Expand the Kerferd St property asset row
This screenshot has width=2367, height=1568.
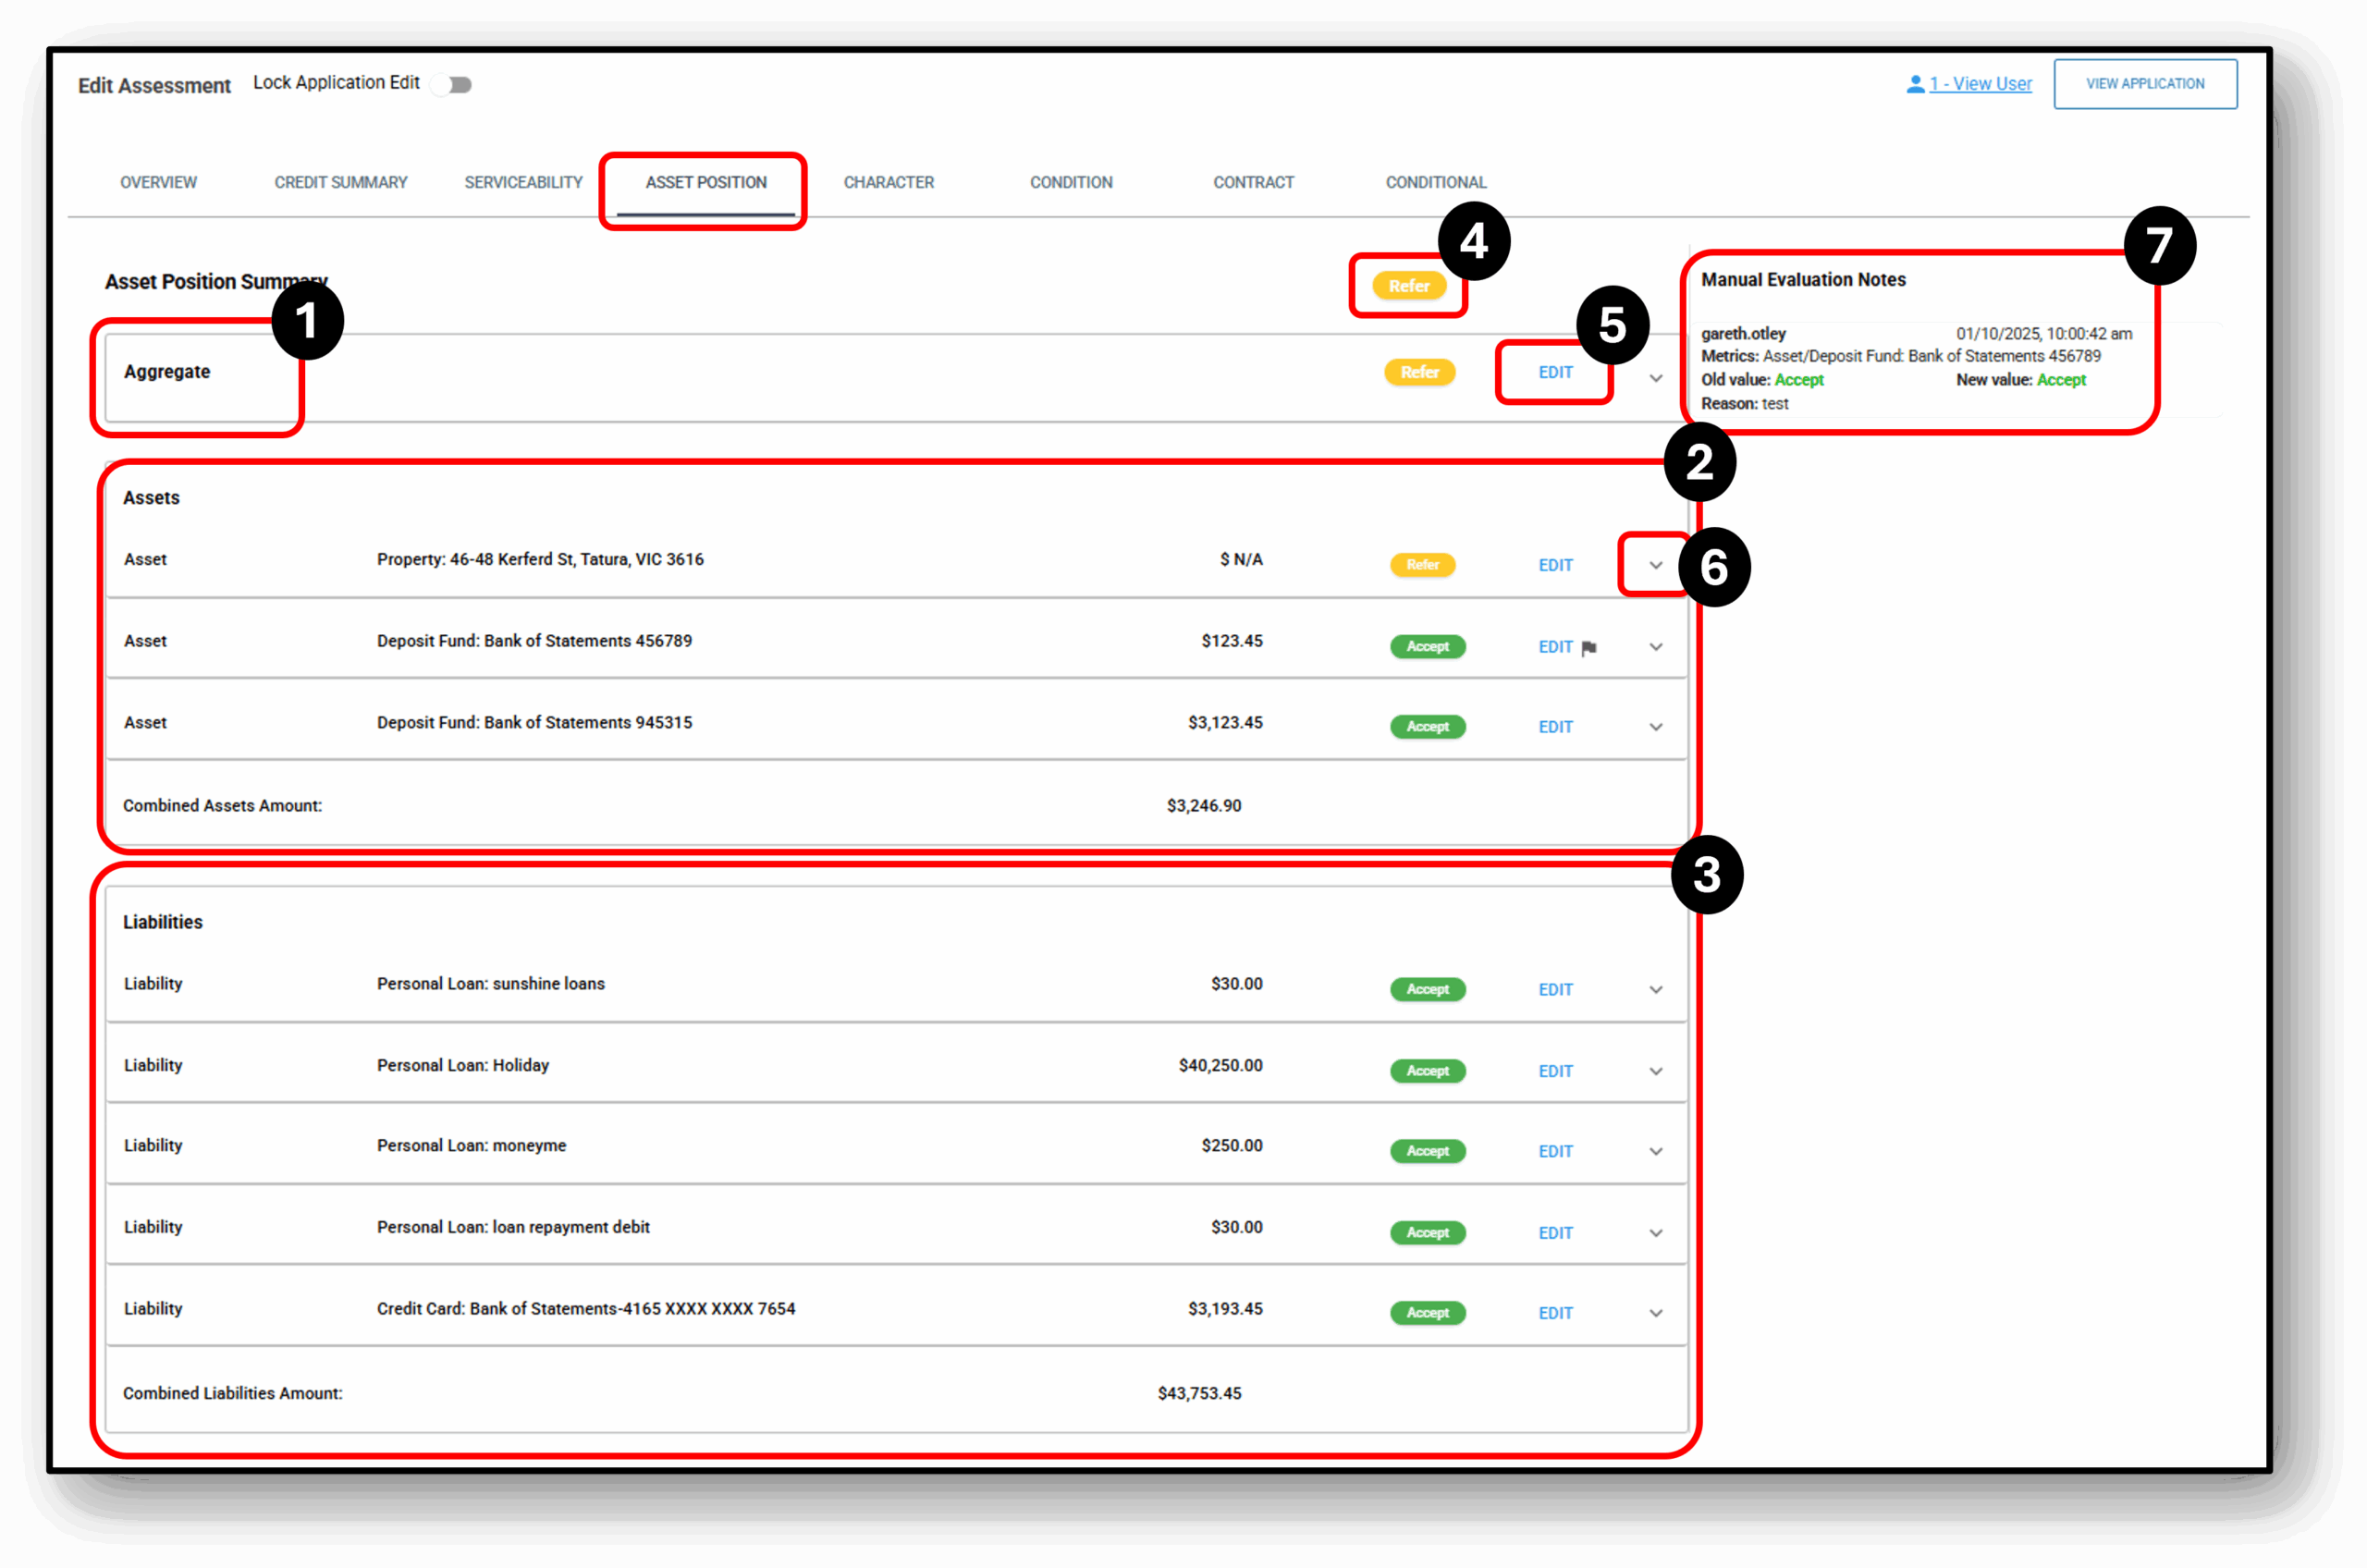(1656, 565)
